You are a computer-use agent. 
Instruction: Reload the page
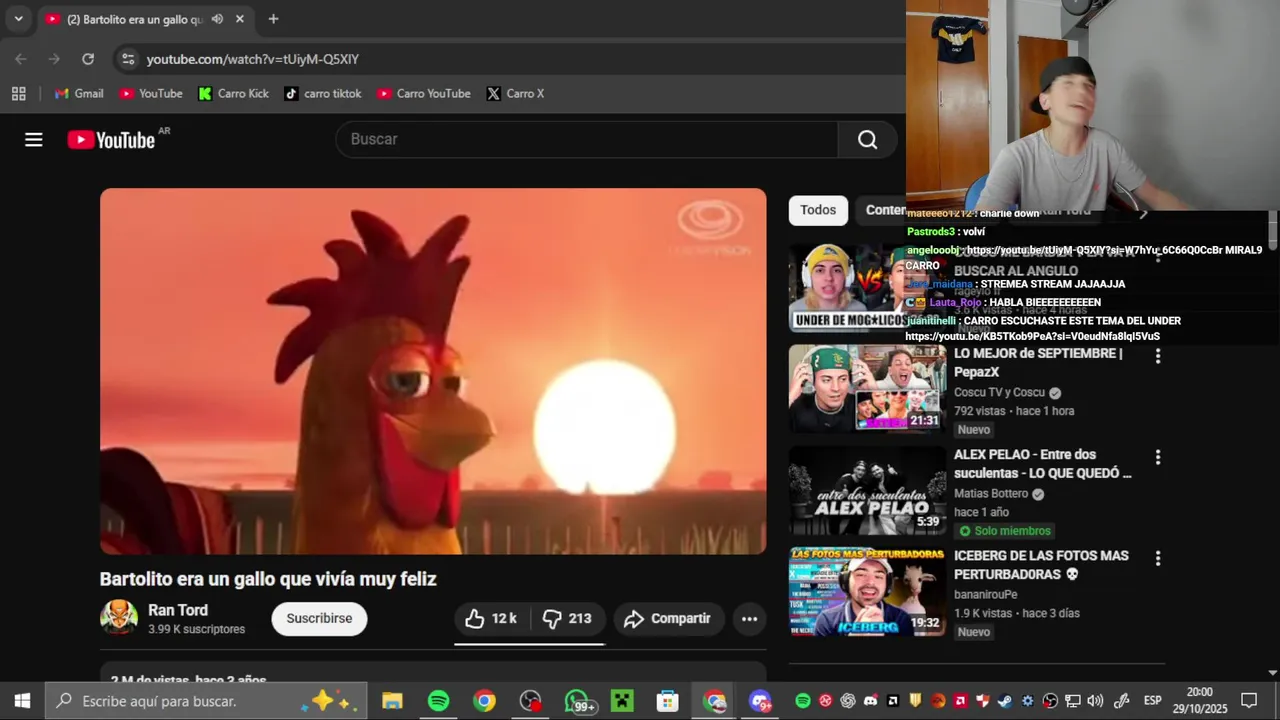click(88, 59)
